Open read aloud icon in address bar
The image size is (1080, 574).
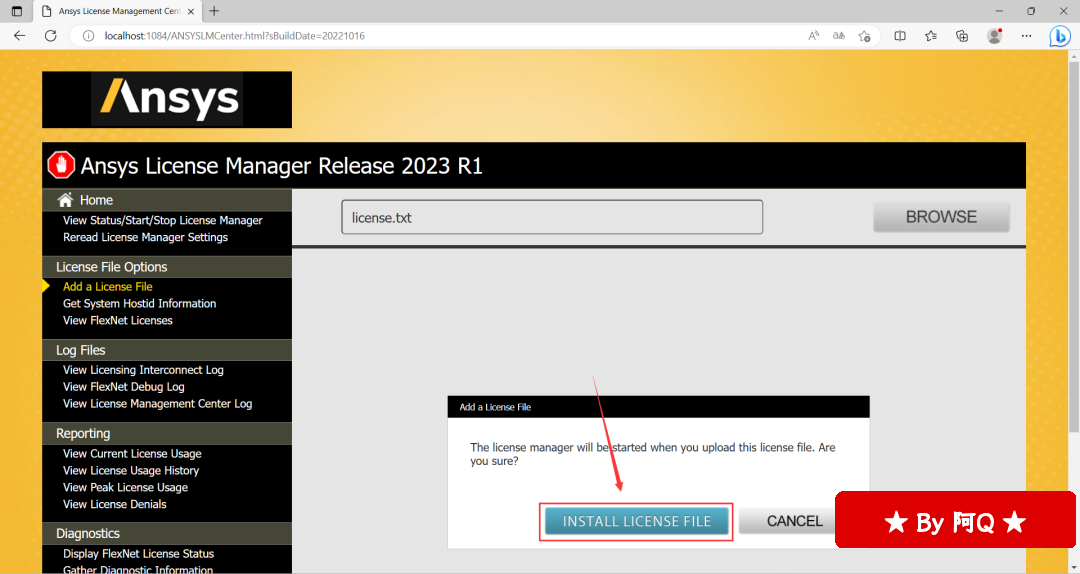click(813, 36)
